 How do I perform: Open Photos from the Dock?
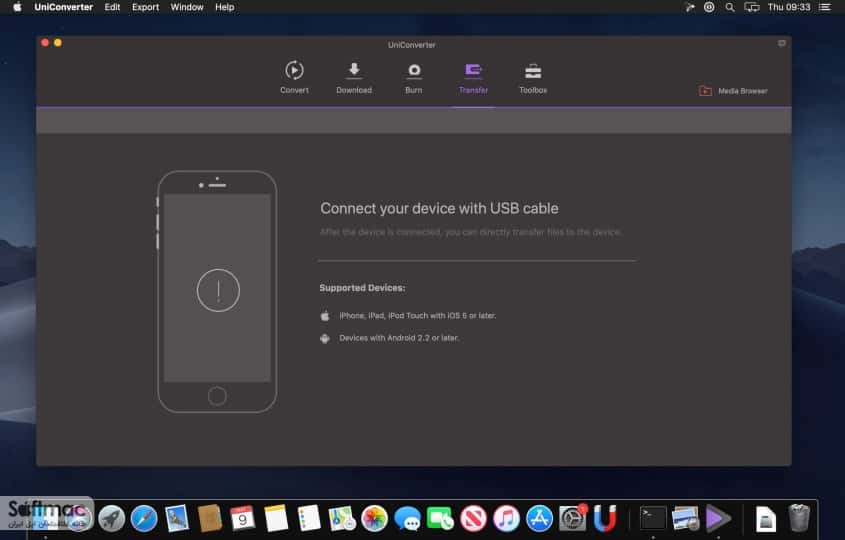(x=375, y=518)
